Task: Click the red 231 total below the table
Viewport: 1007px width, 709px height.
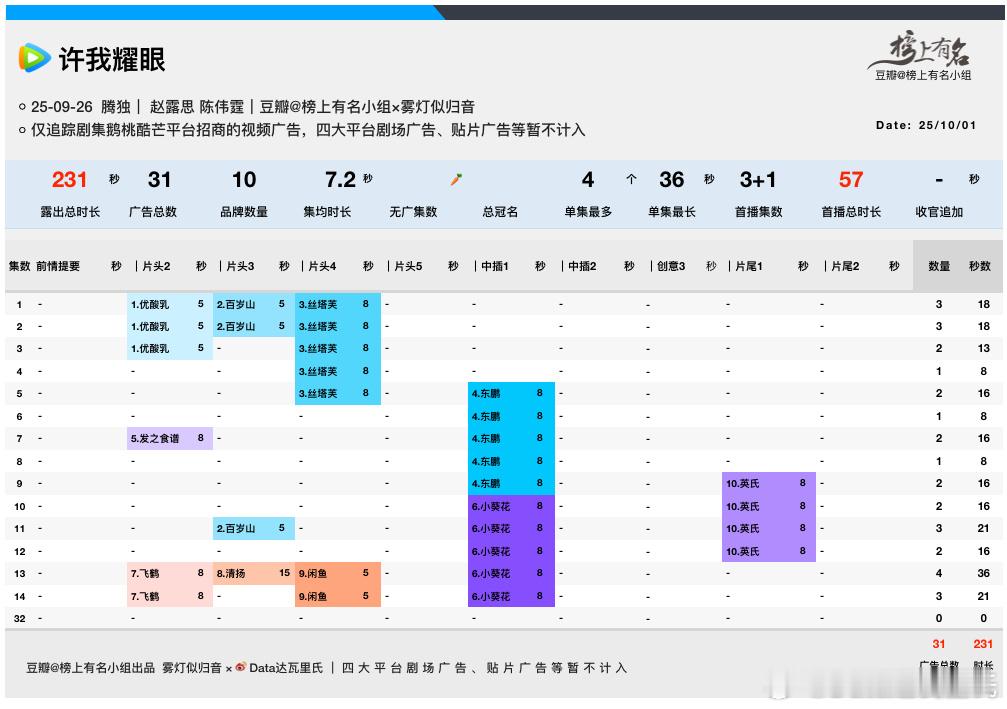Action: coord(983,644)
